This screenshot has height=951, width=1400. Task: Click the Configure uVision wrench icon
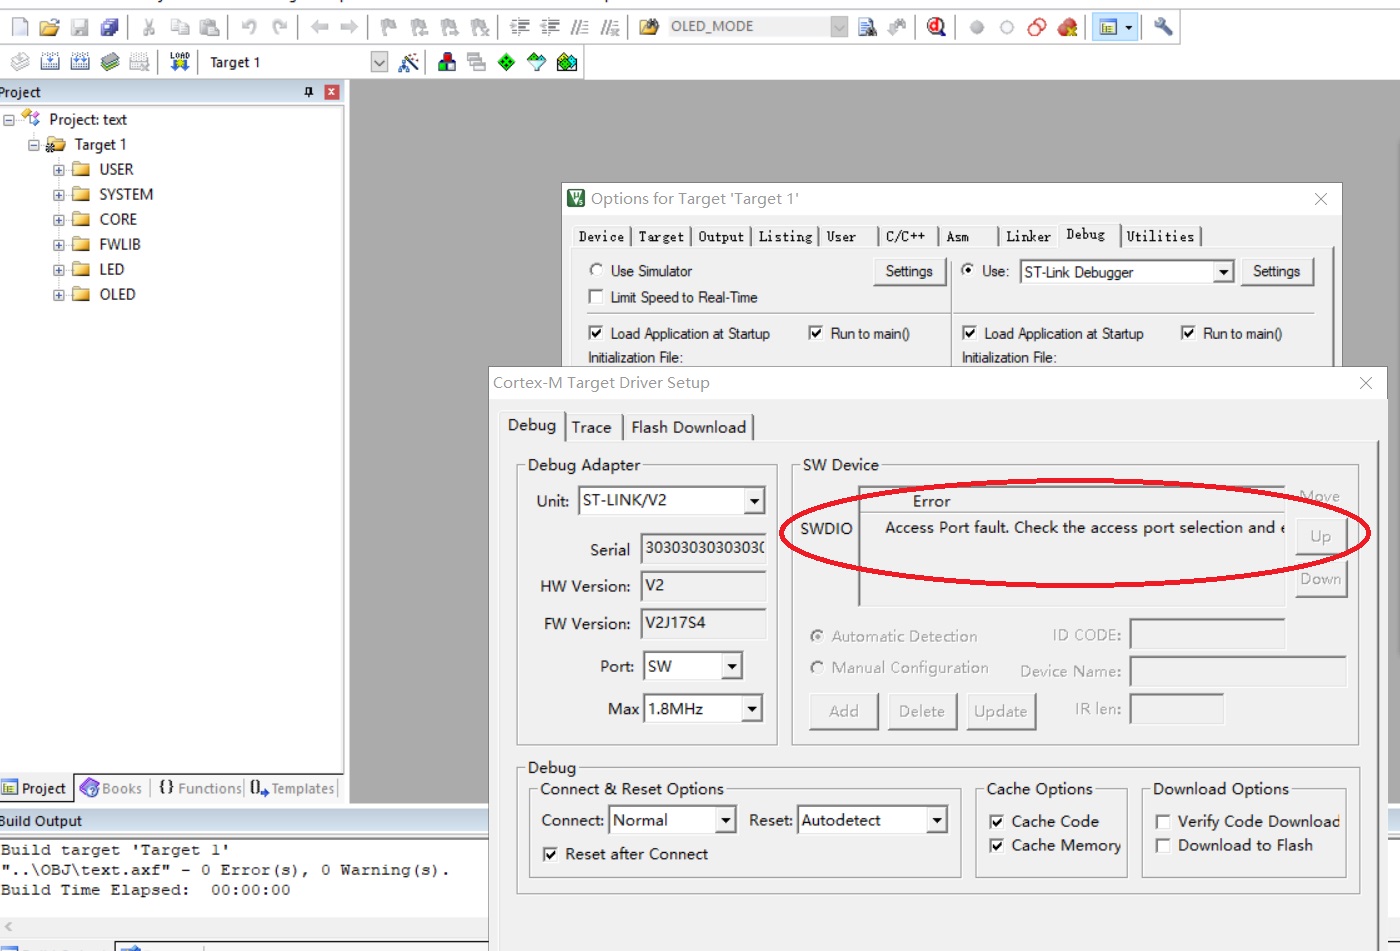click(1165, 27)
